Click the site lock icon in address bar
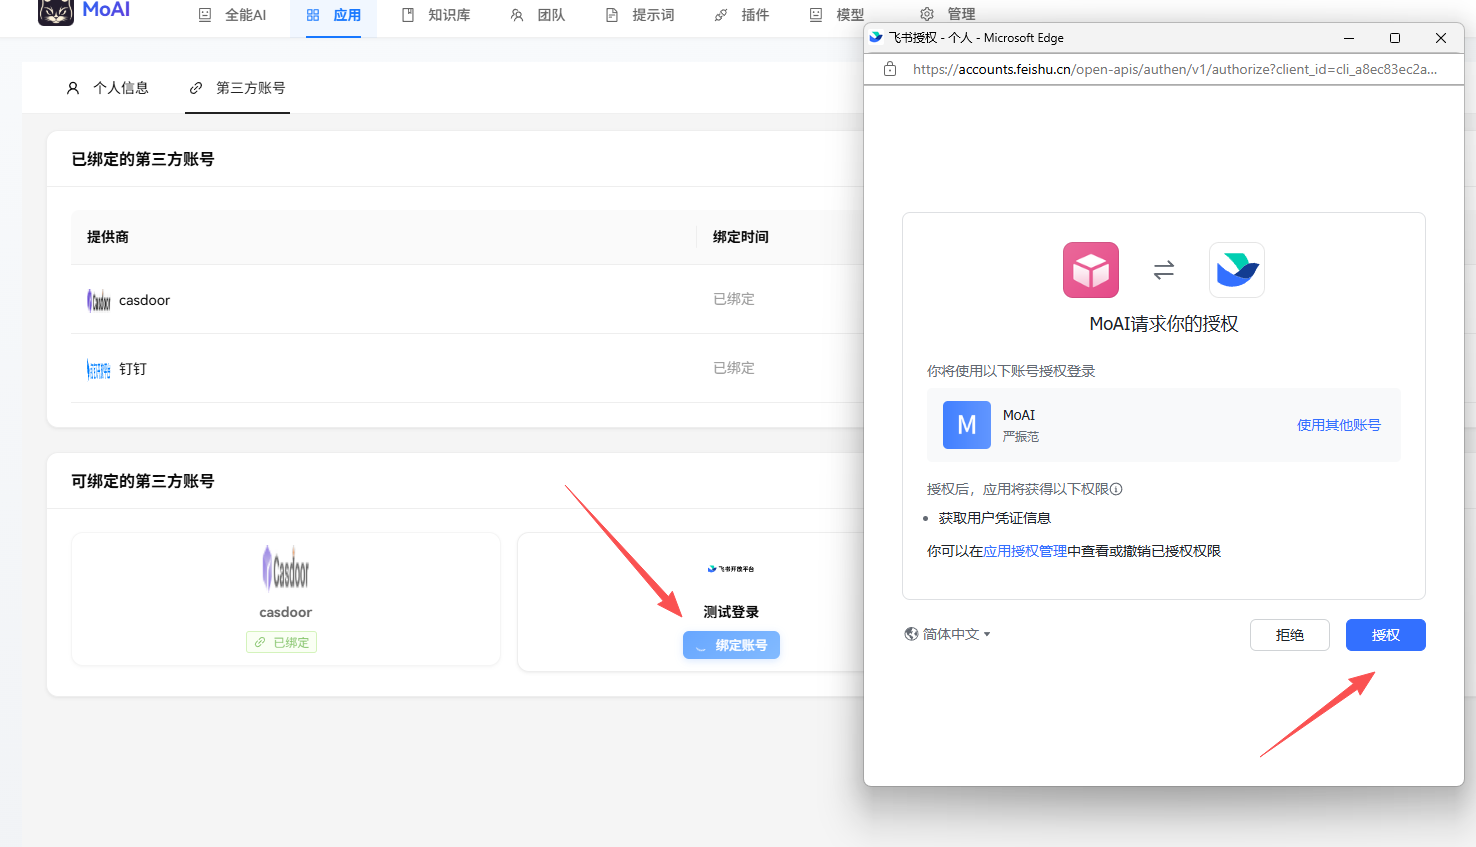This screenshot has width=1476, height=847. (x=890, y=69)
